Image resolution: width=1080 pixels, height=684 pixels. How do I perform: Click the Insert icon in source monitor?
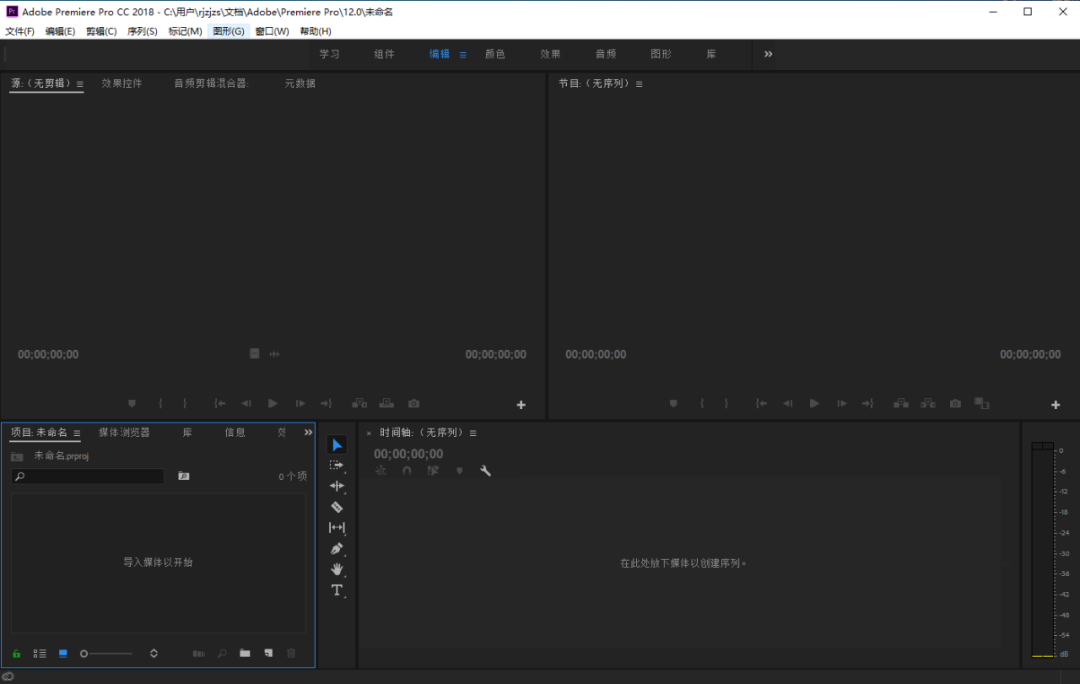point(360,404)
